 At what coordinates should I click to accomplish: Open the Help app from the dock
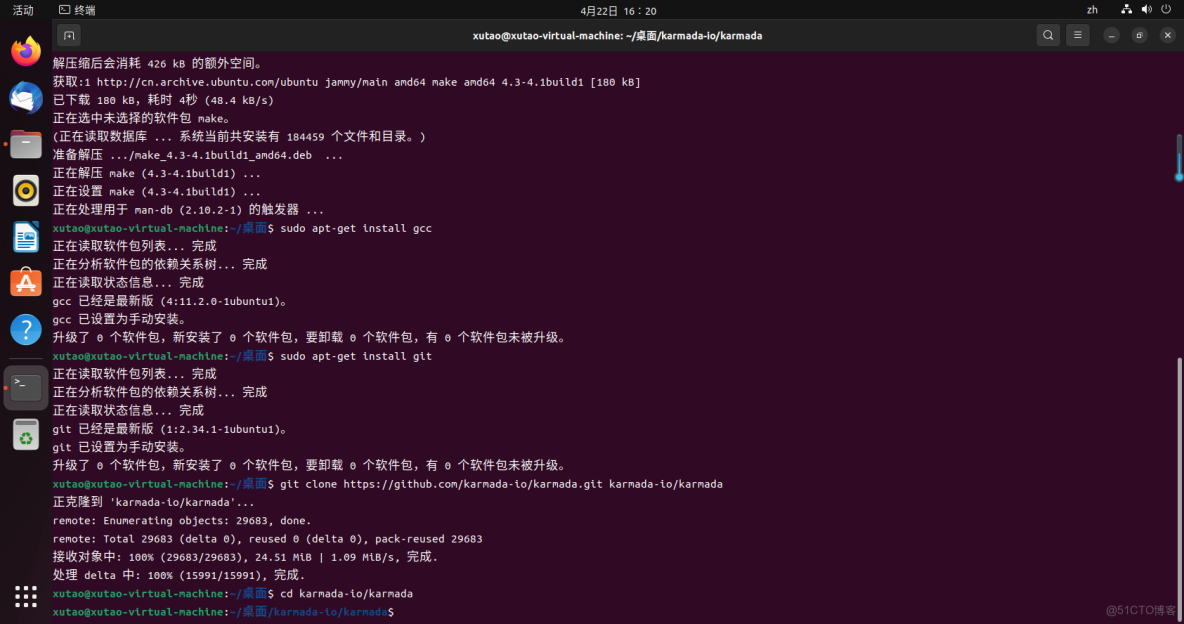tap(25, 330)
